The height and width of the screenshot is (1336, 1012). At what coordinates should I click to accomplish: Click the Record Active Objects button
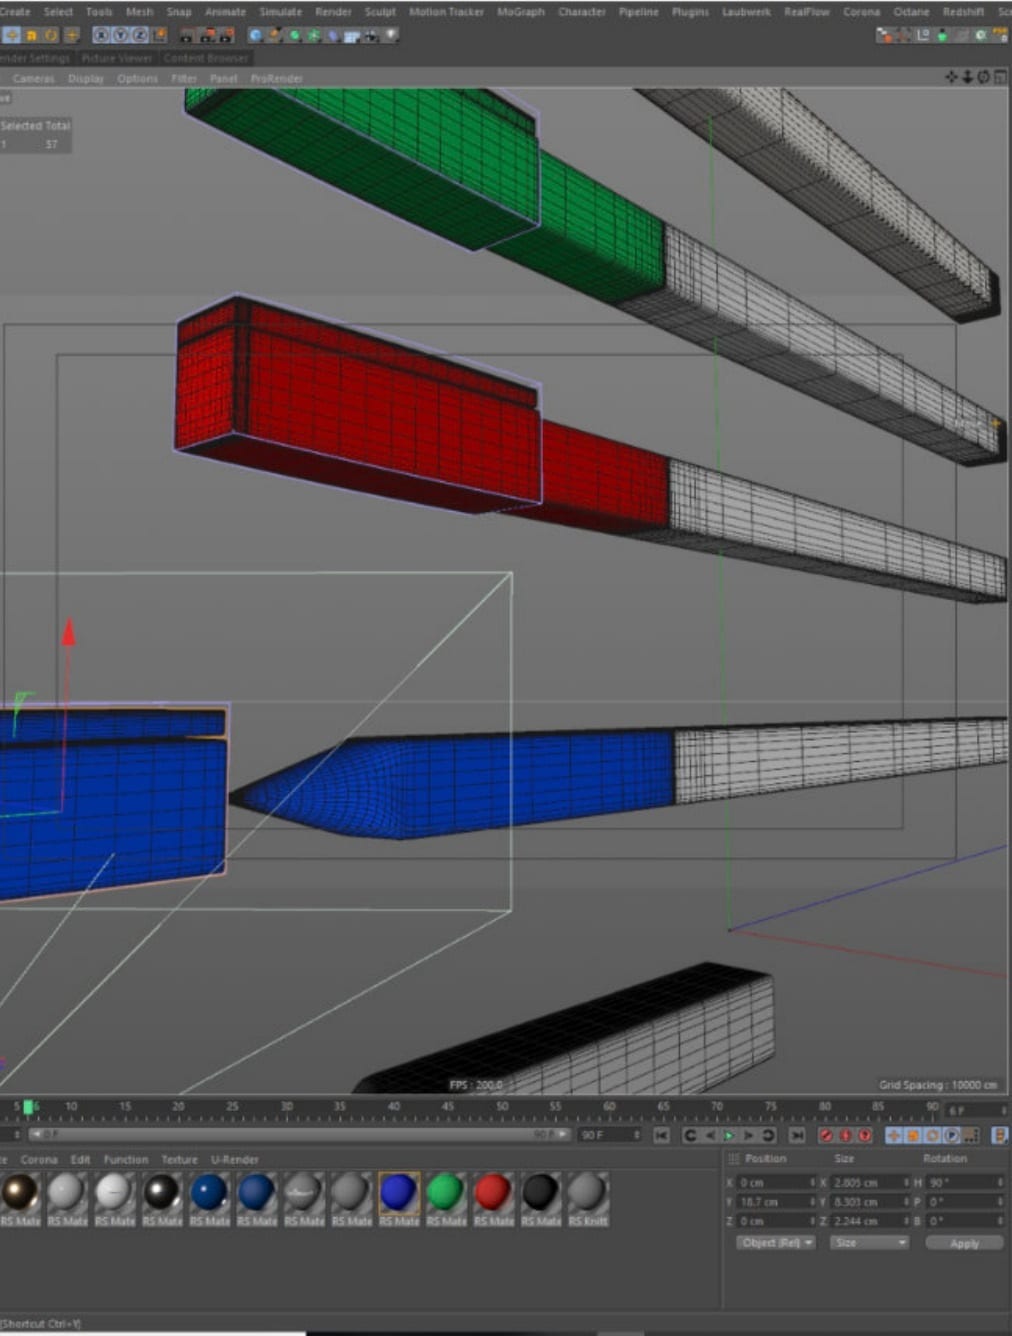point(826,1135)
